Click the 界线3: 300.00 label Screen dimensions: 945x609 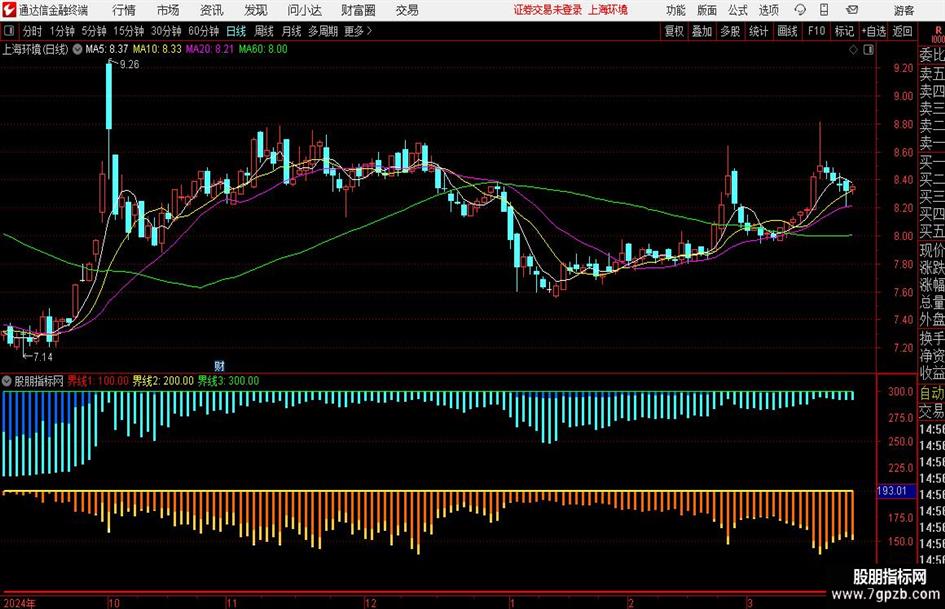228,381
